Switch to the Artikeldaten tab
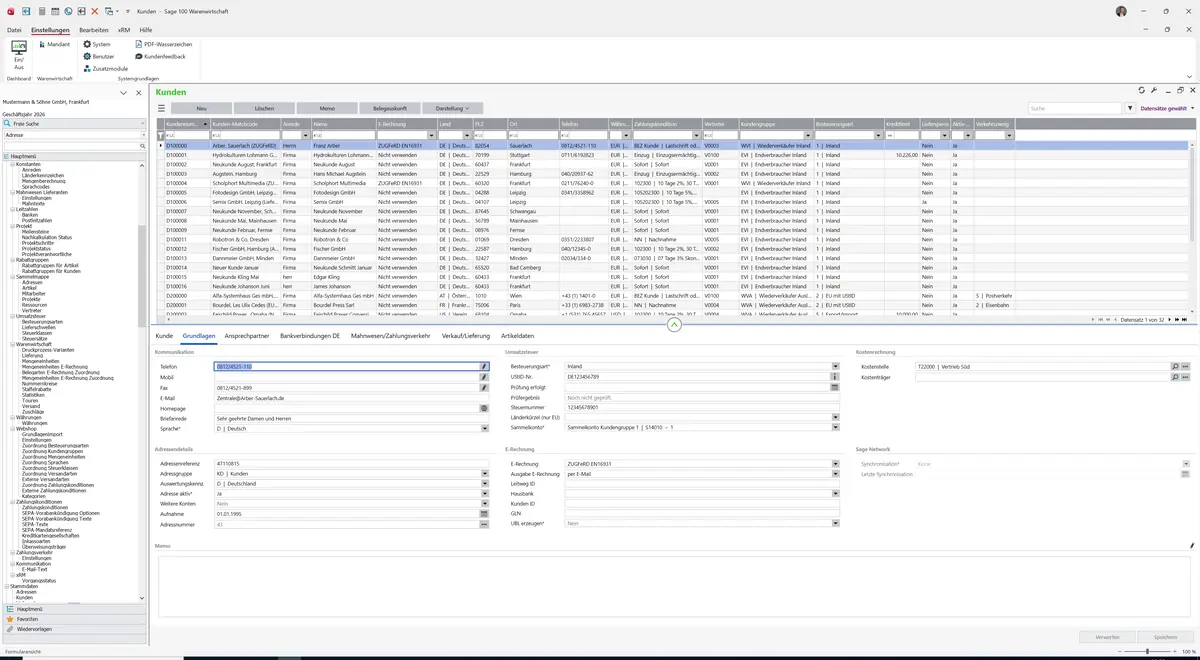This screenshot has height=660, width=1200. click(517, 336)
